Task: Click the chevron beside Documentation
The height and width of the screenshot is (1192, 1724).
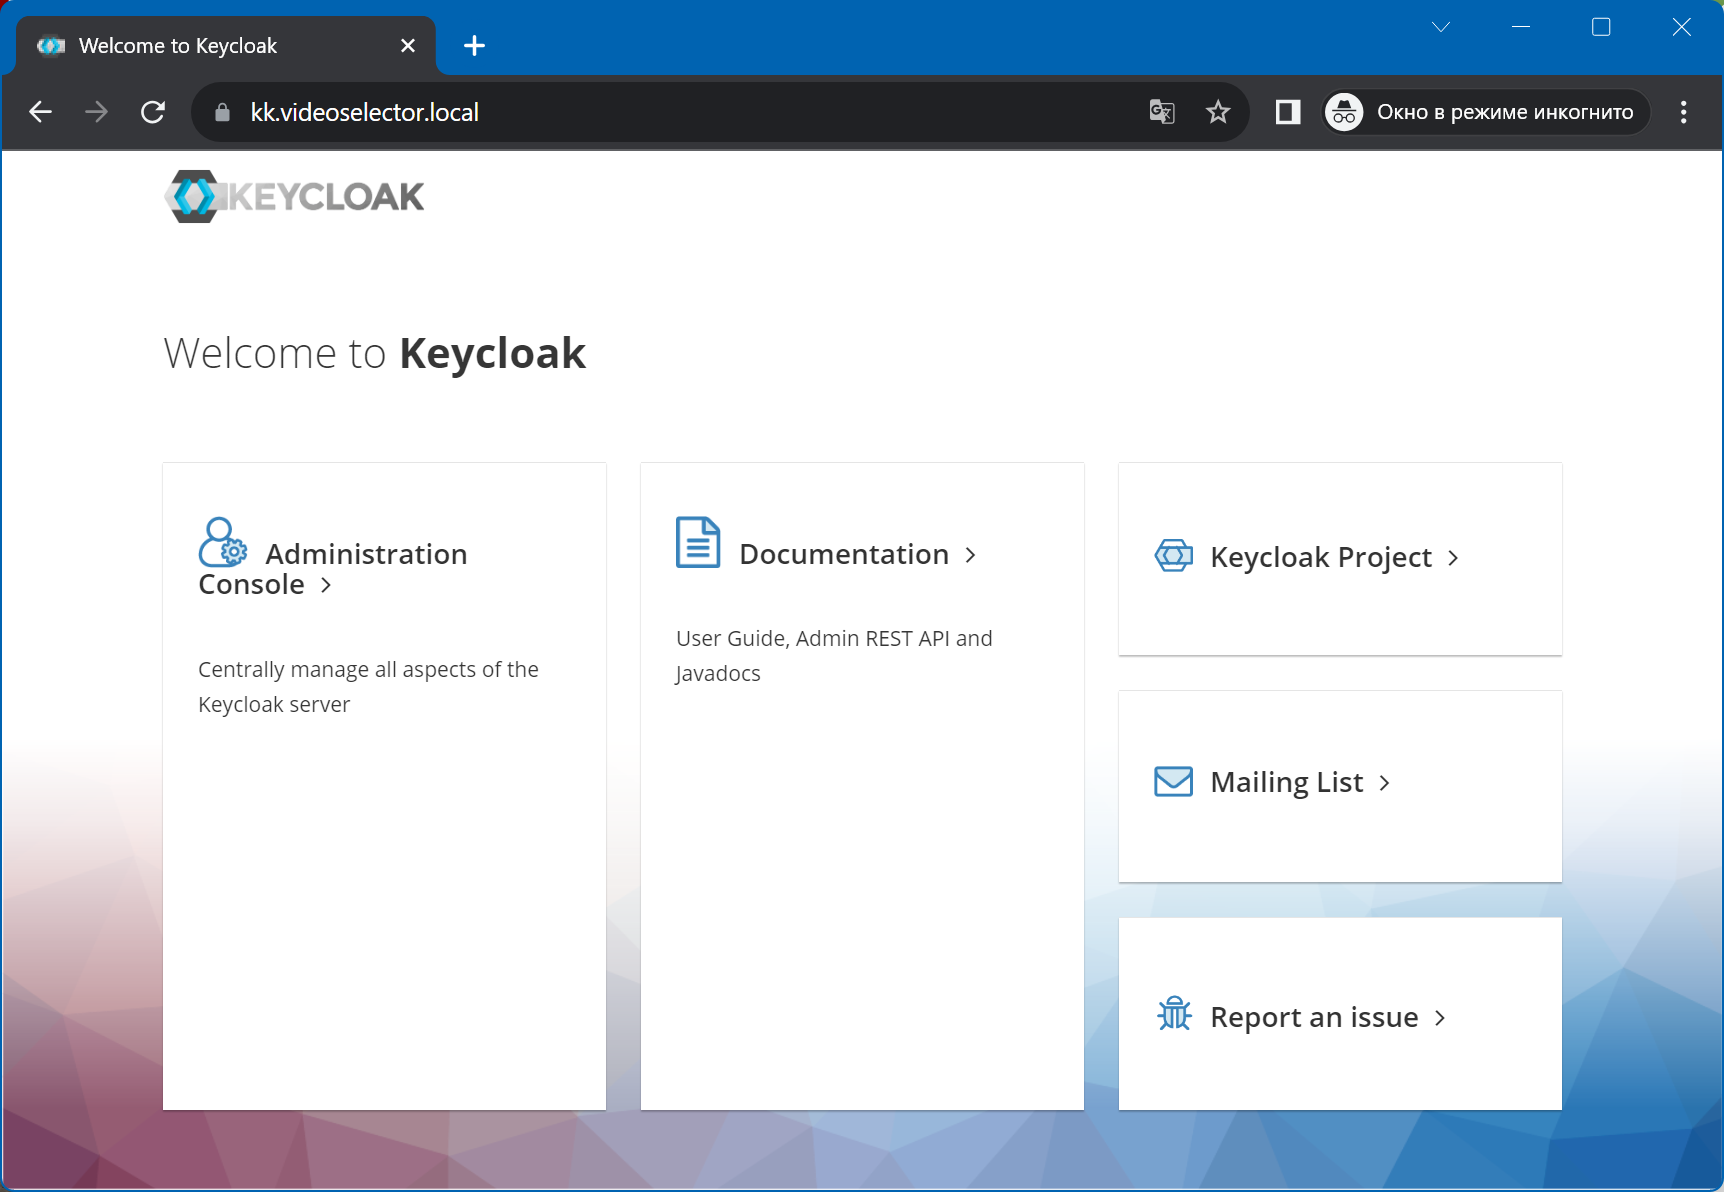Action: (970, 555)
